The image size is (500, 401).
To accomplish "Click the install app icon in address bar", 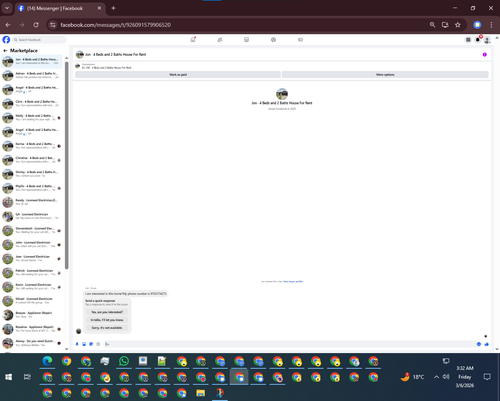I will coord(445,25).
